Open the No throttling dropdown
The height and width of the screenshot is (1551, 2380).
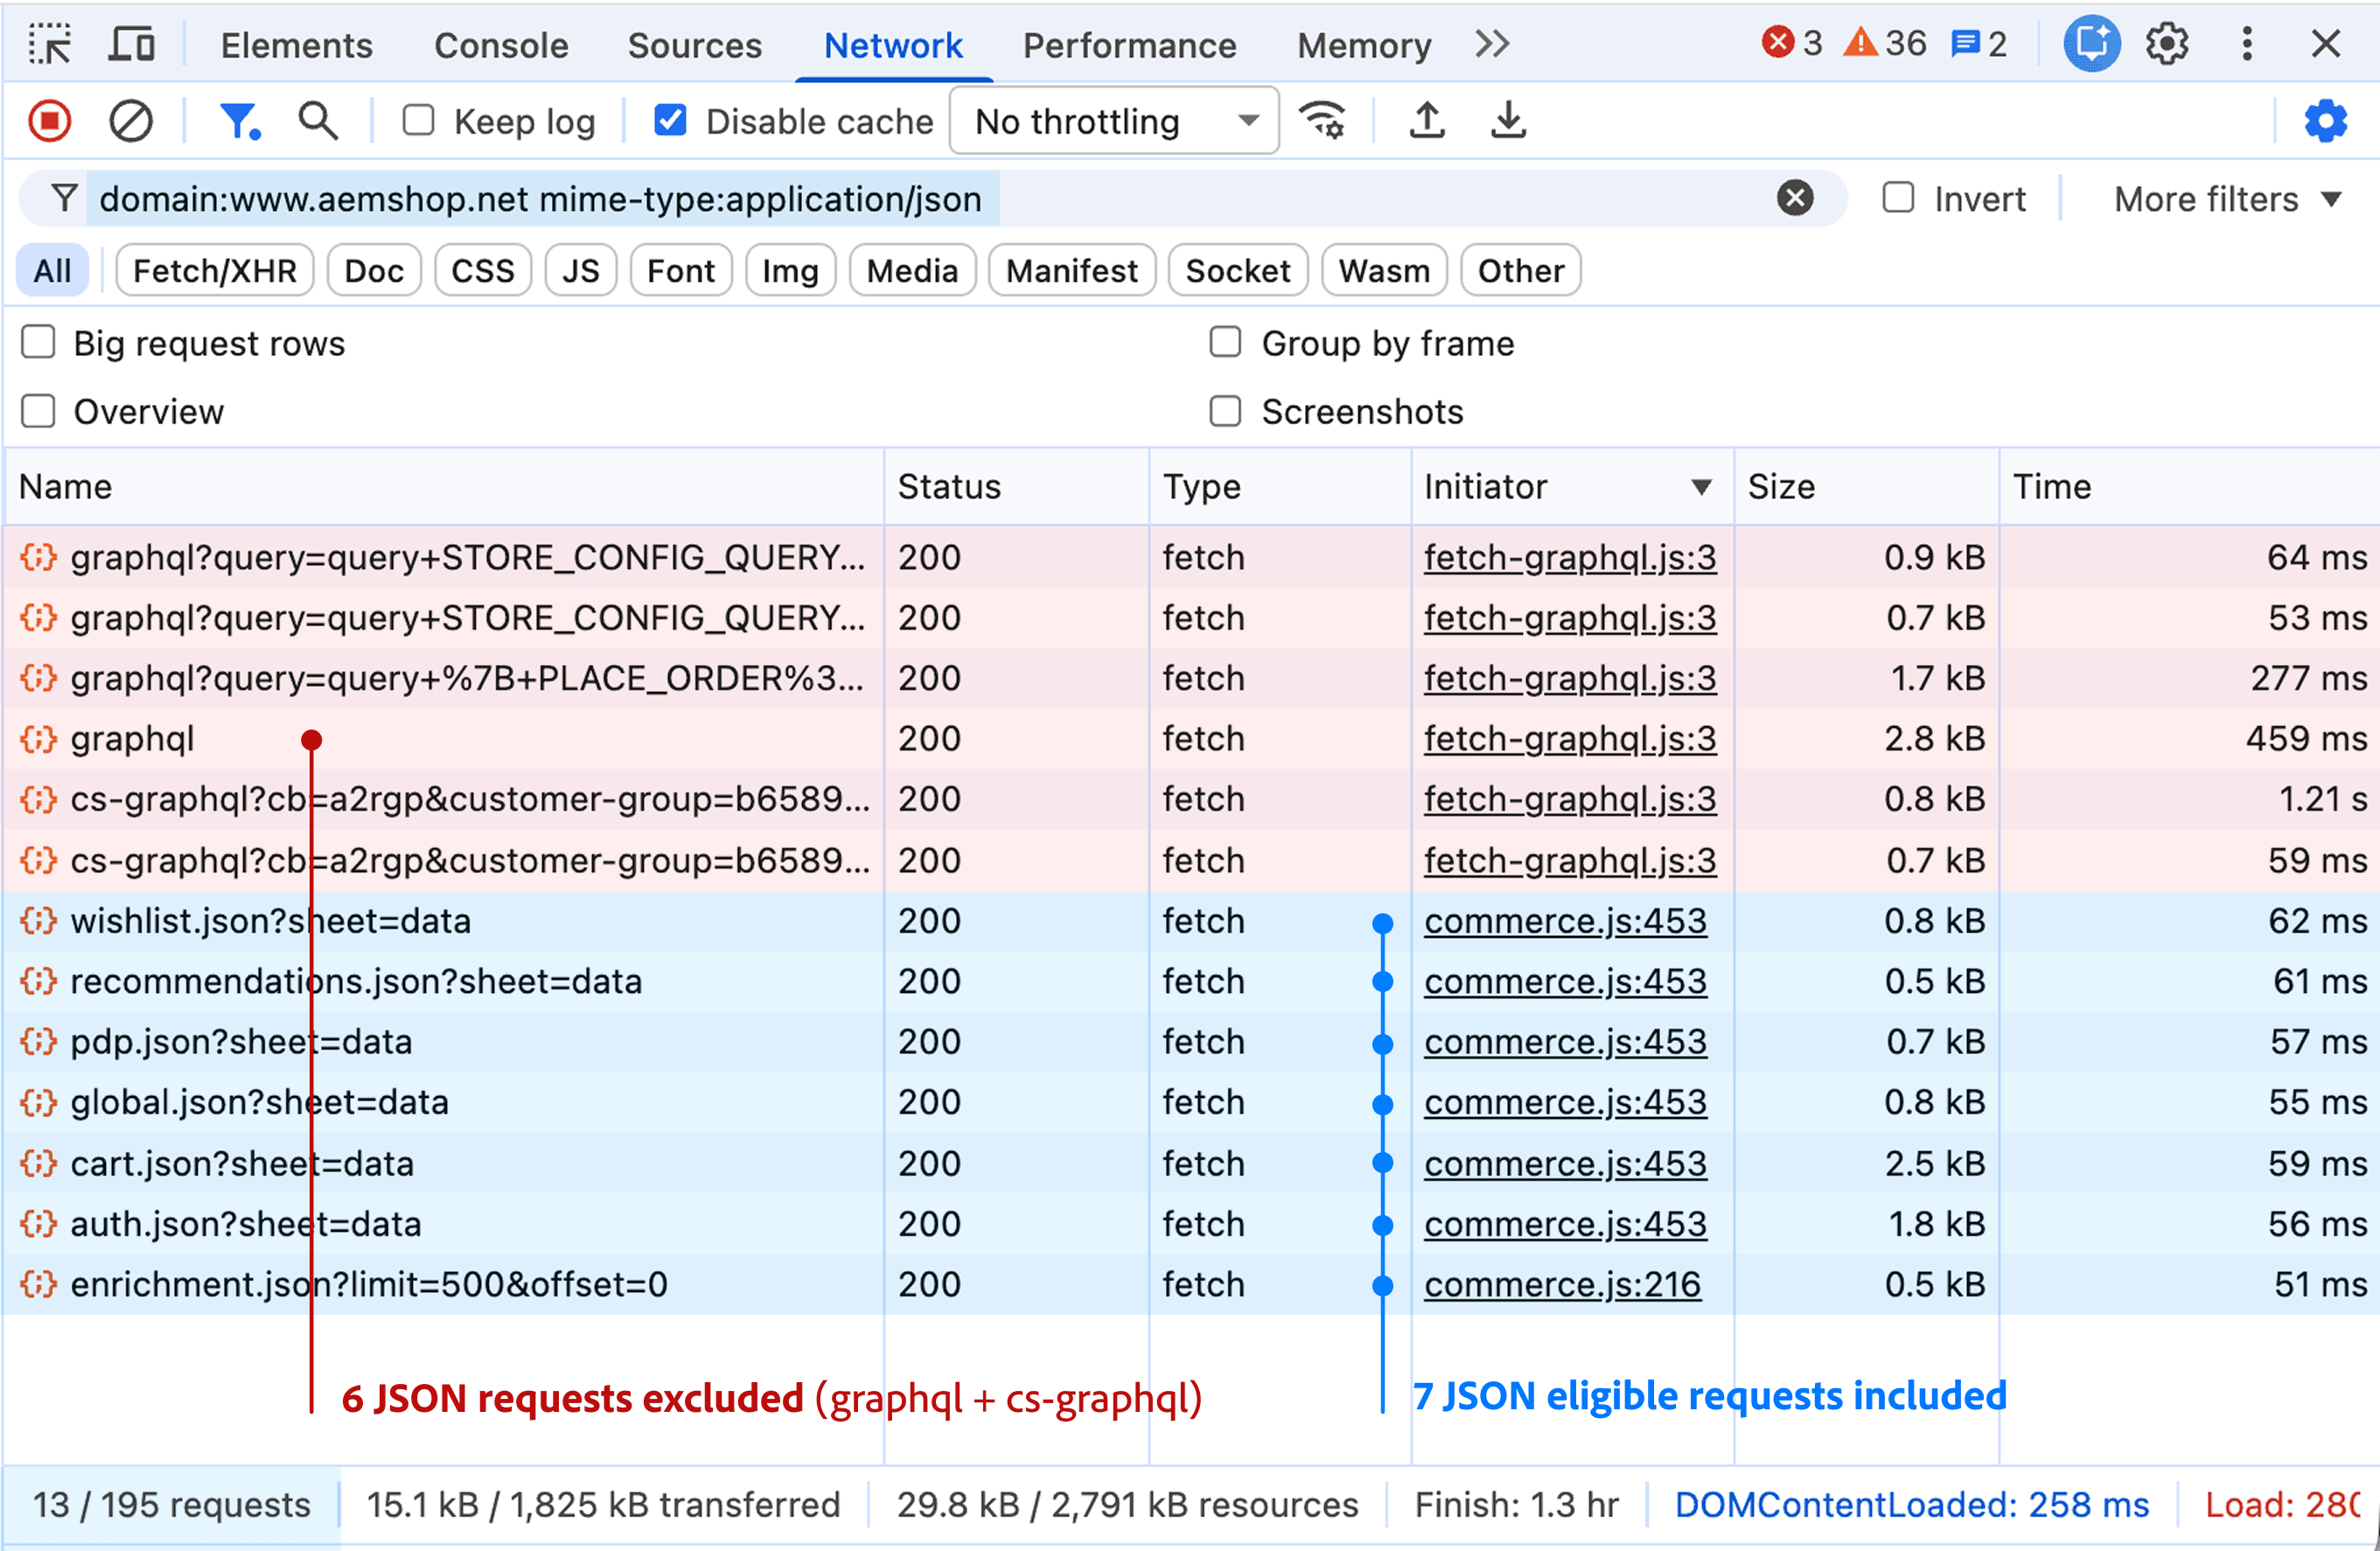tap(1114, 121)
